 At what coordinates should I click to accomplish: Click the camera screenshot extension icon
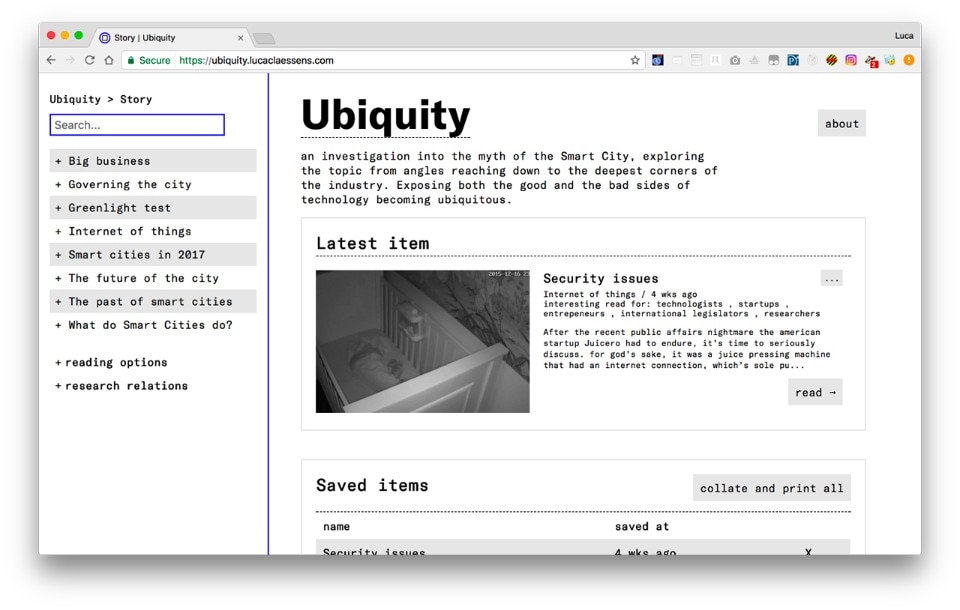pos(735,61)
